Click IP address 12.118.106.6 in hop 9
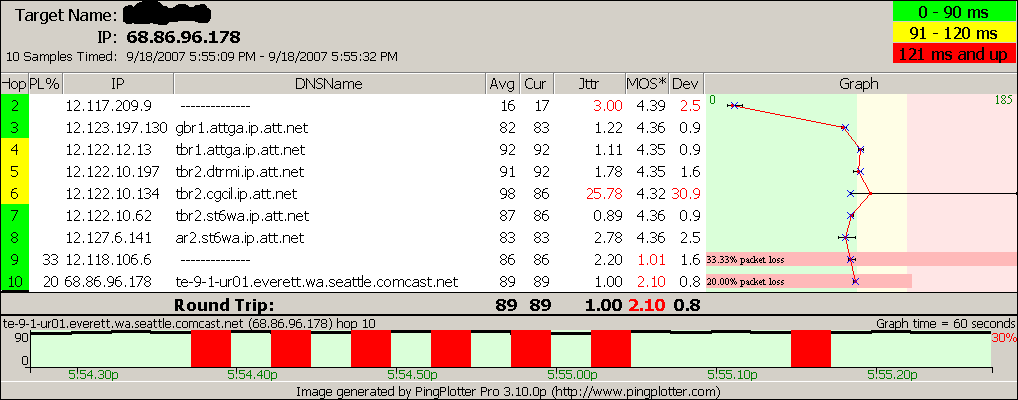1018x400 pixels. (106, 259)
